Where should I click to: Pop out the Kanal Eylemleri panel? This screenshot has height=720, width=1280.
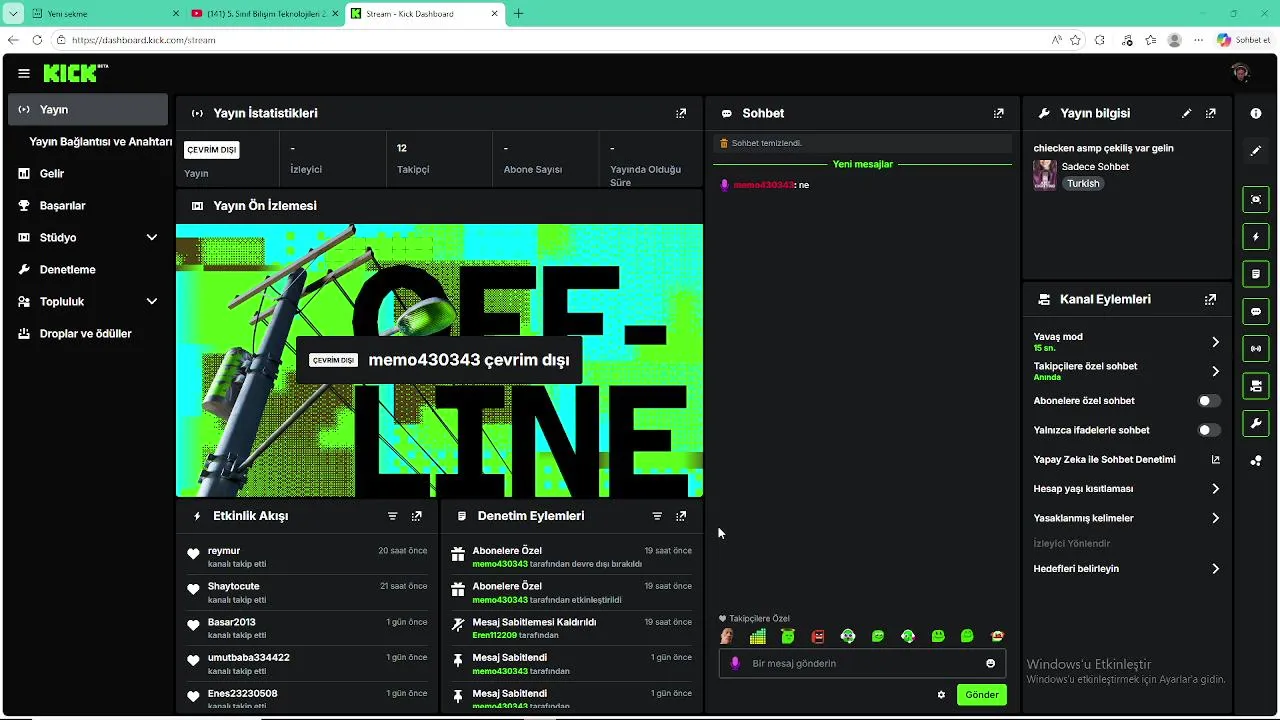point(1211,299)
